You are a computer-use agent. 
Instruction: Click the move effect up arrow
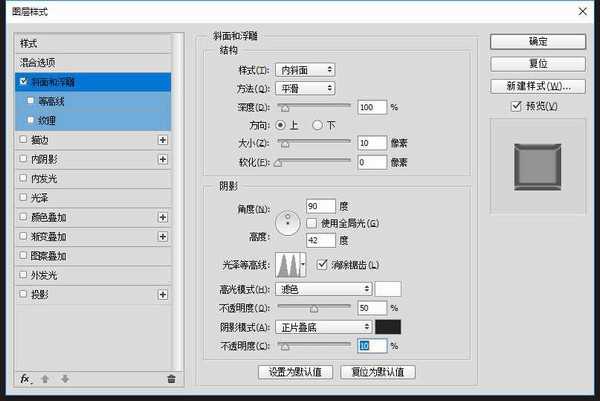(x=47, y=378)
